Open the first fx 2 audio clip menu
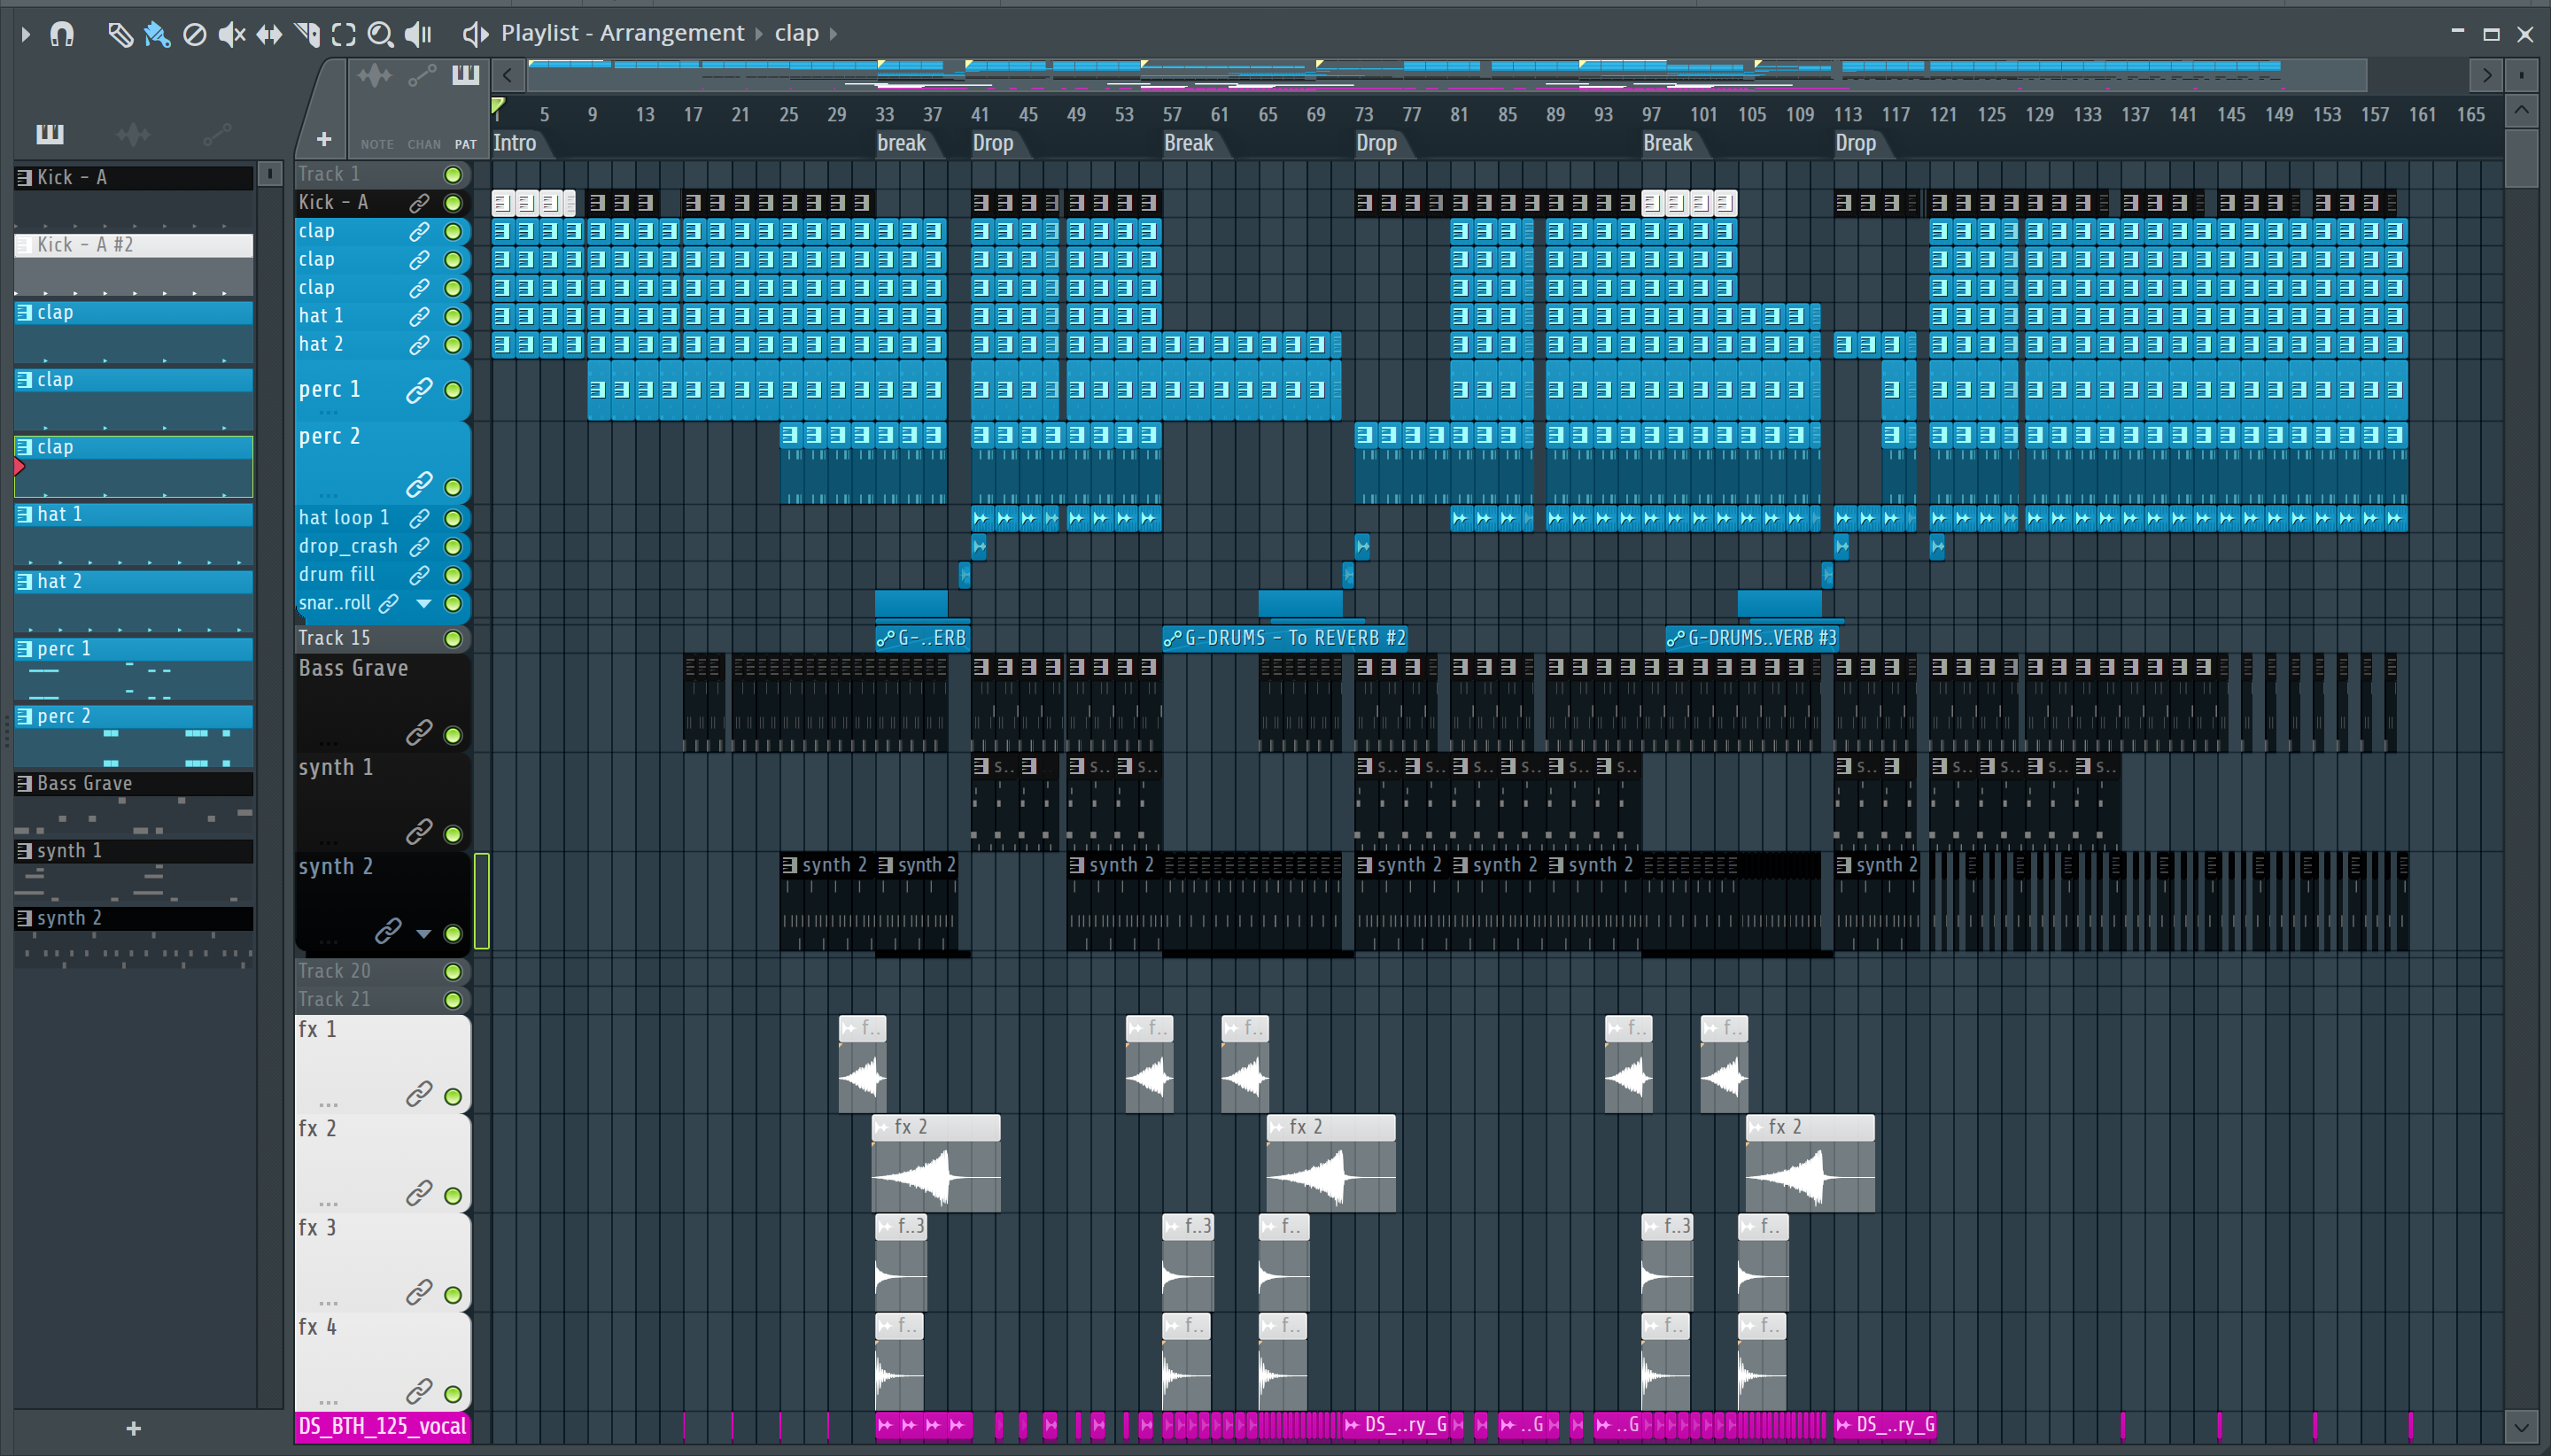 click(x=882, y=1128)
